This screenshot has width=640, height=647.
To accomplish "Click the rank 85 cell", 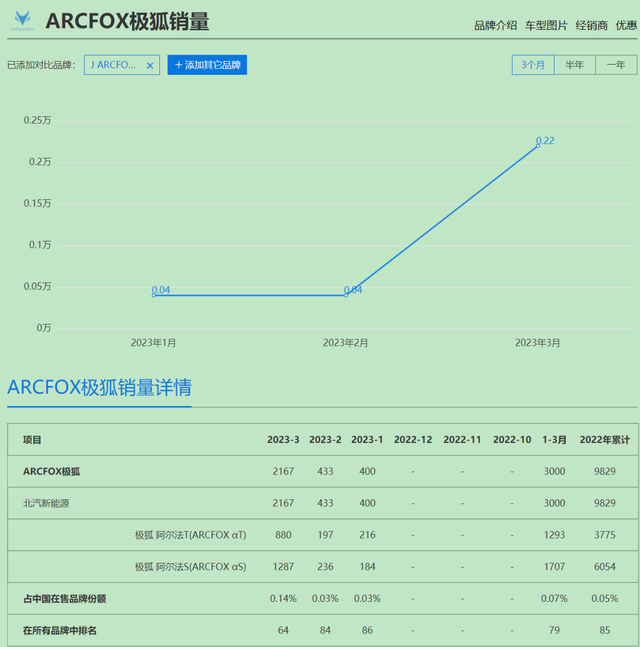I will [605, 630].
